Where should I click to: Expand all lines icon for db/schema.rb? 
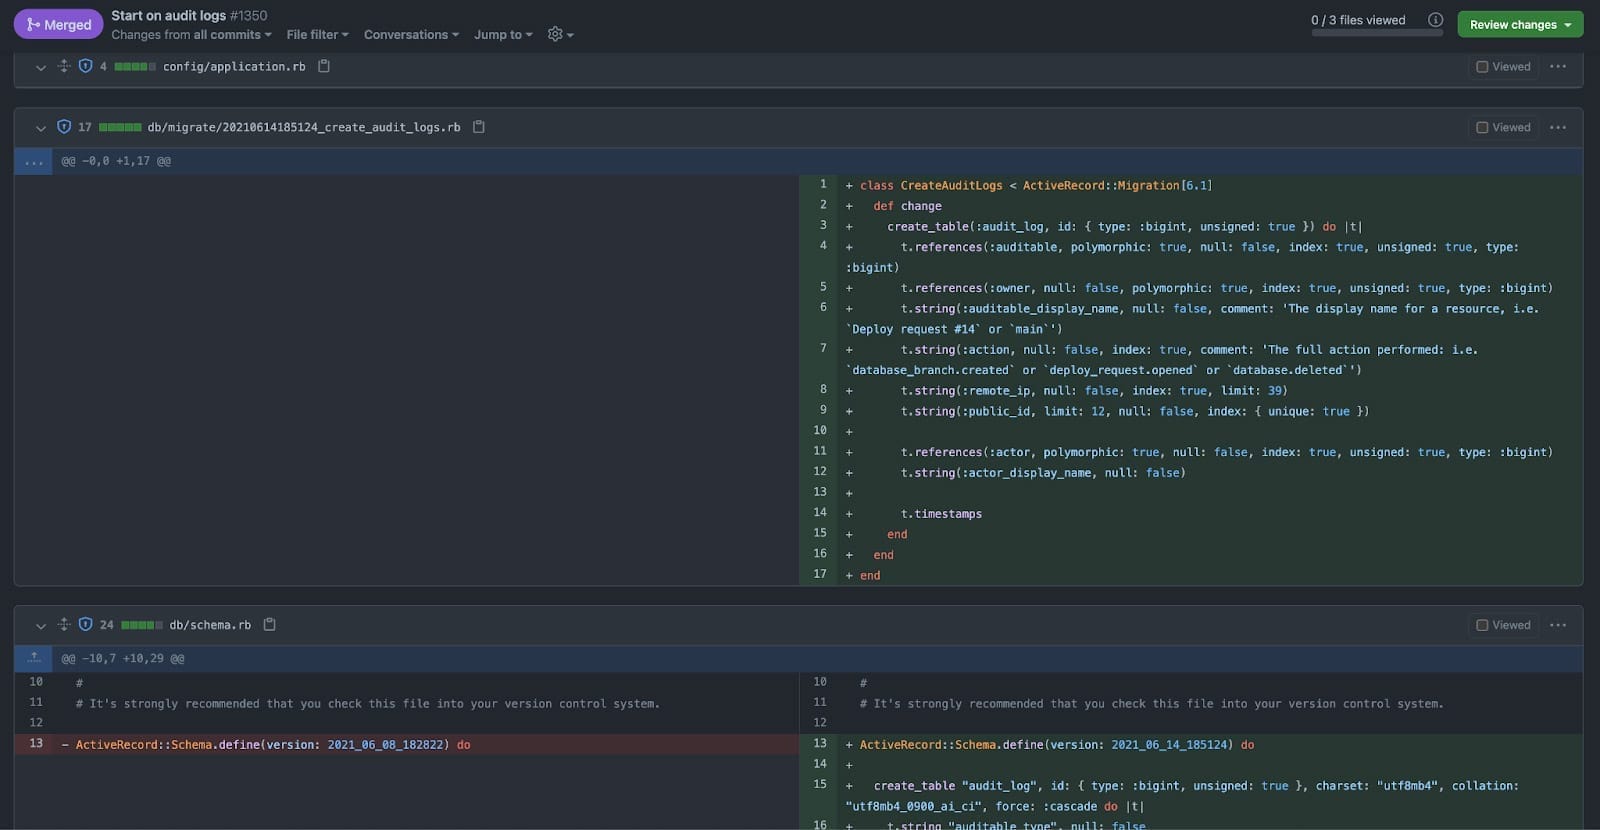[64, 625]
